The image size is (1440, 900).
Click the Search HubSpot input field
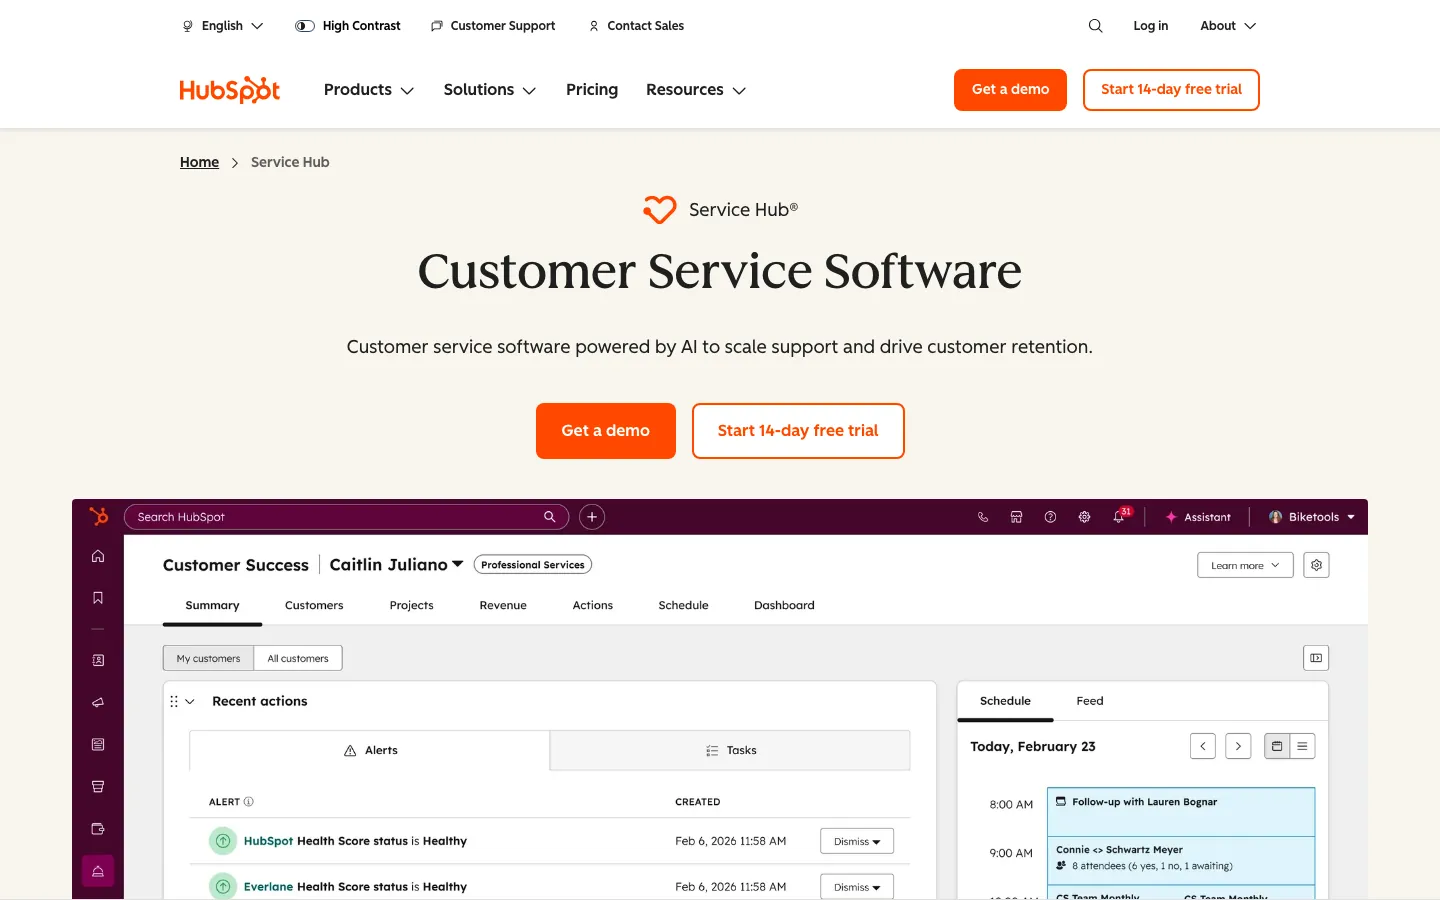coord(346,517)
